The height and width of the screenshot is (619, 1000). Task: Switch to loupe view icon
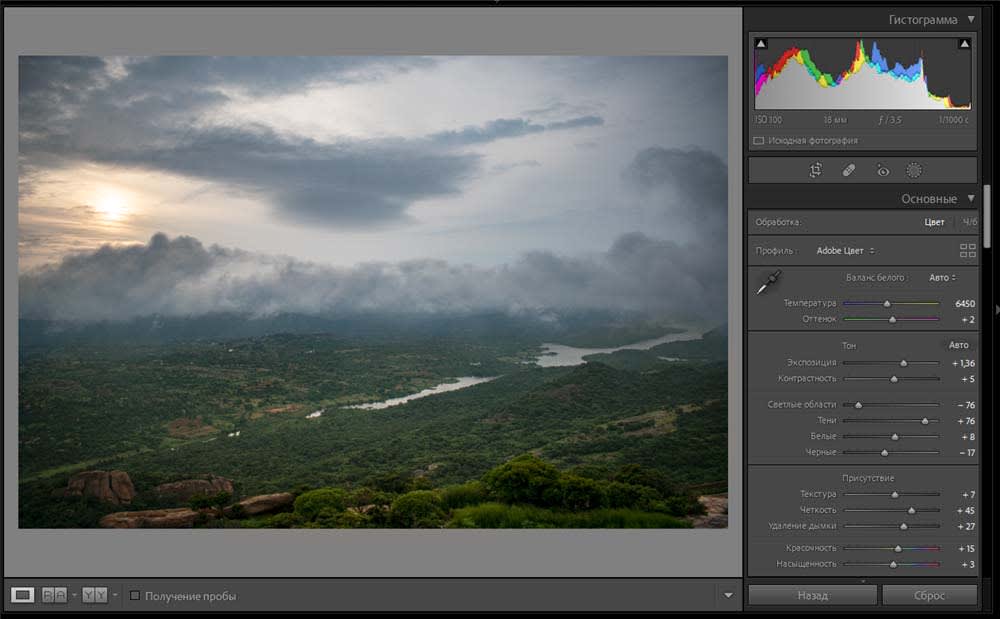tap(22, 595)
